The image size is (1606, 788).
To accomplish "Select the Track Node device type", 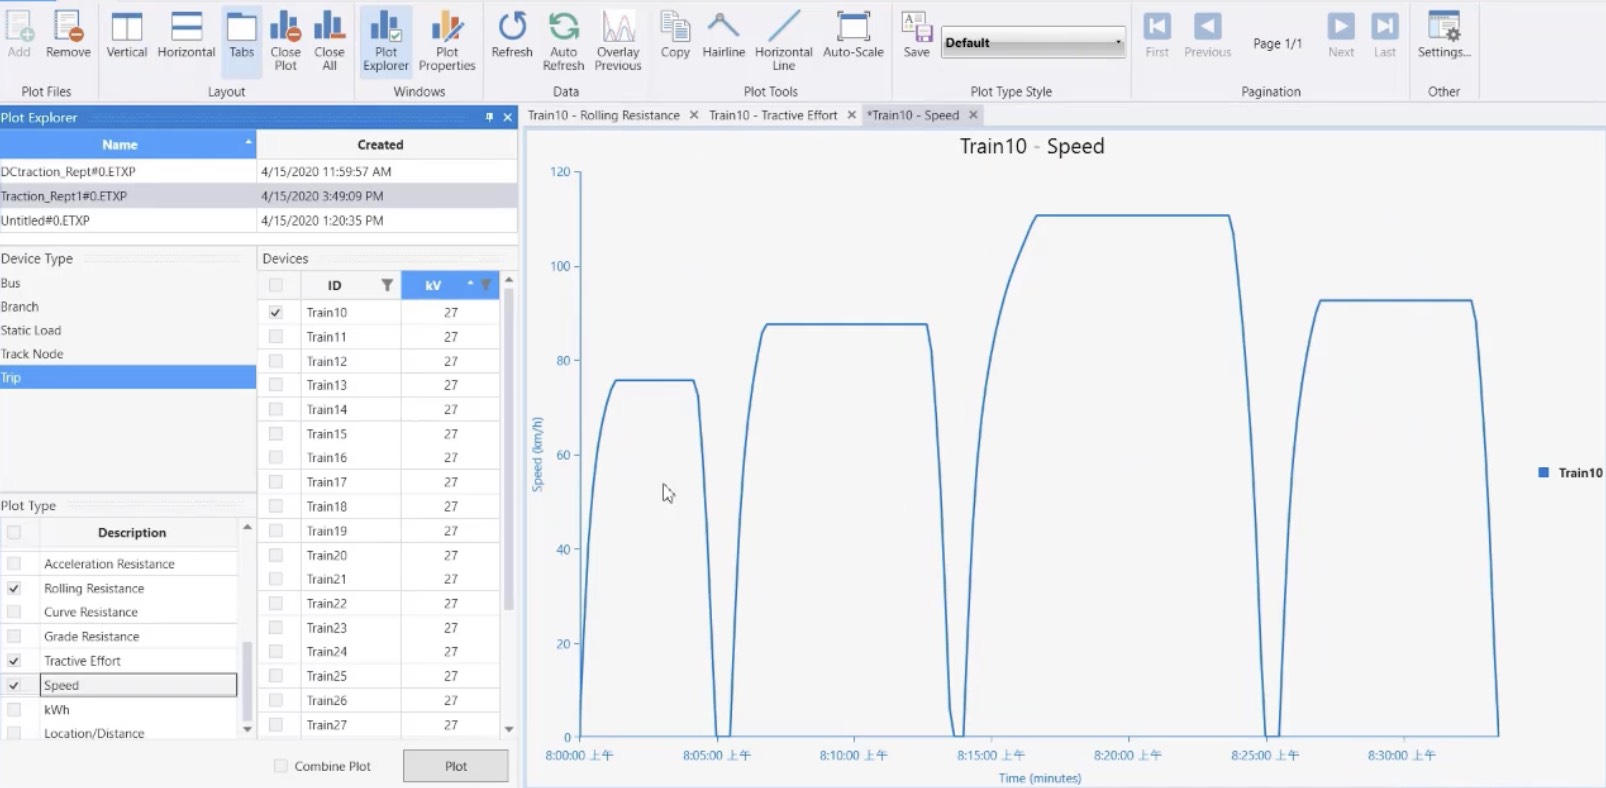I will tap(32, 354).
